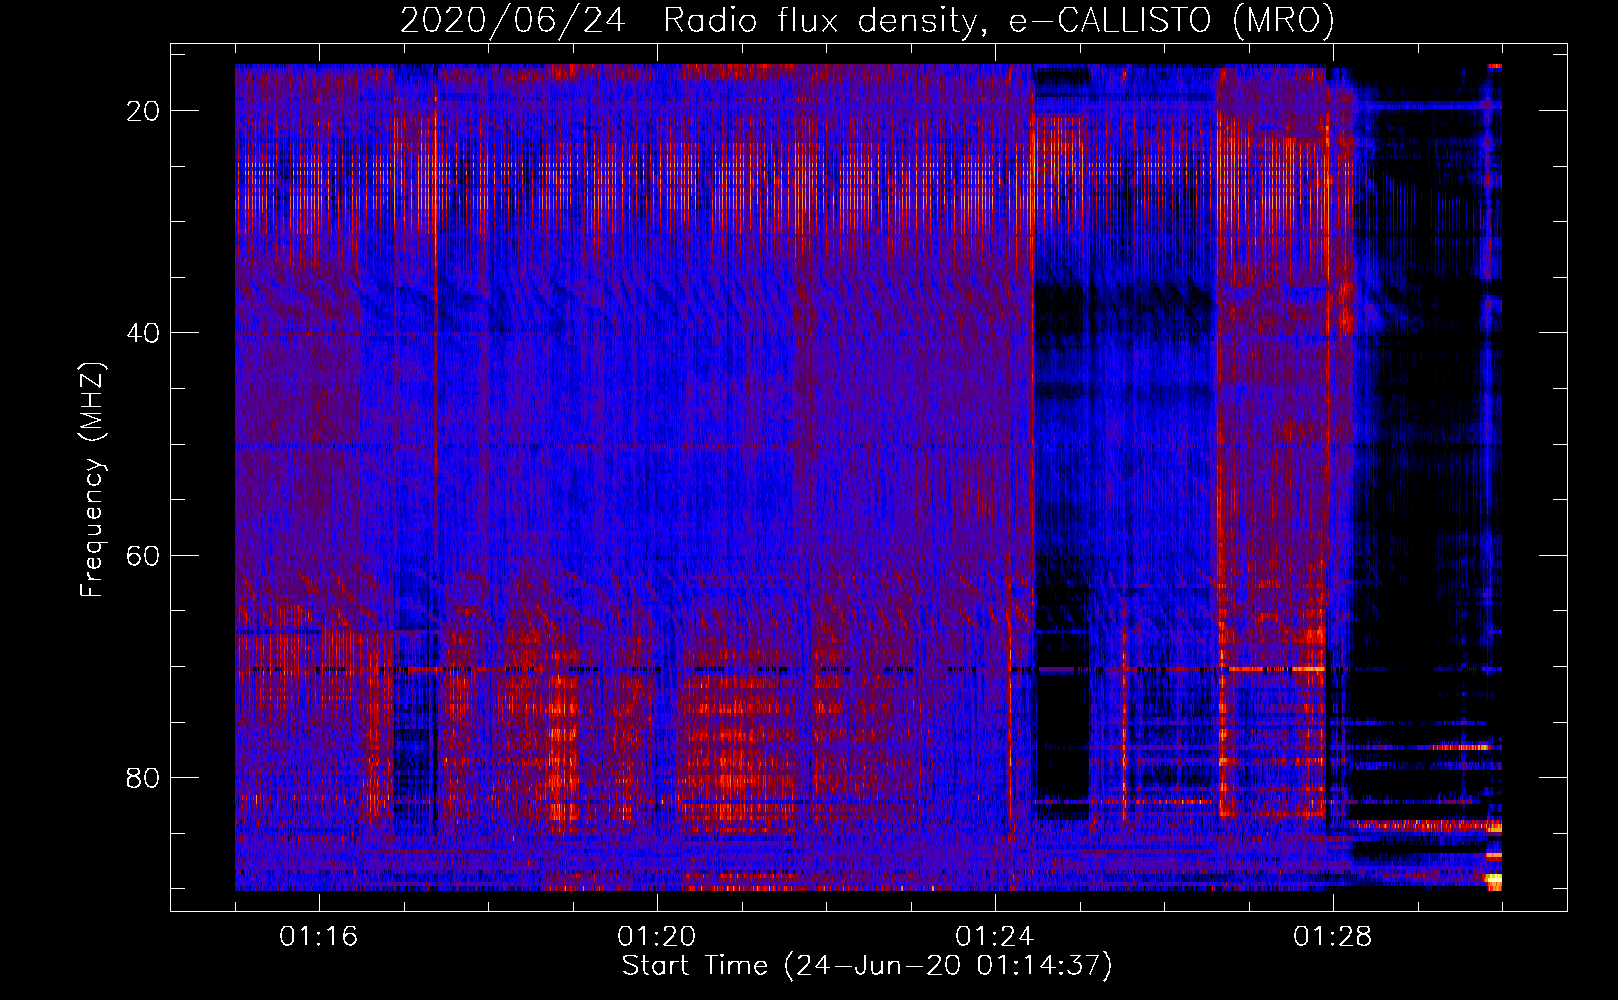The height and width of the screenshot is (1000, 1618).
Task: Click the 80 MHz frequency tick label
Action: 144,777
